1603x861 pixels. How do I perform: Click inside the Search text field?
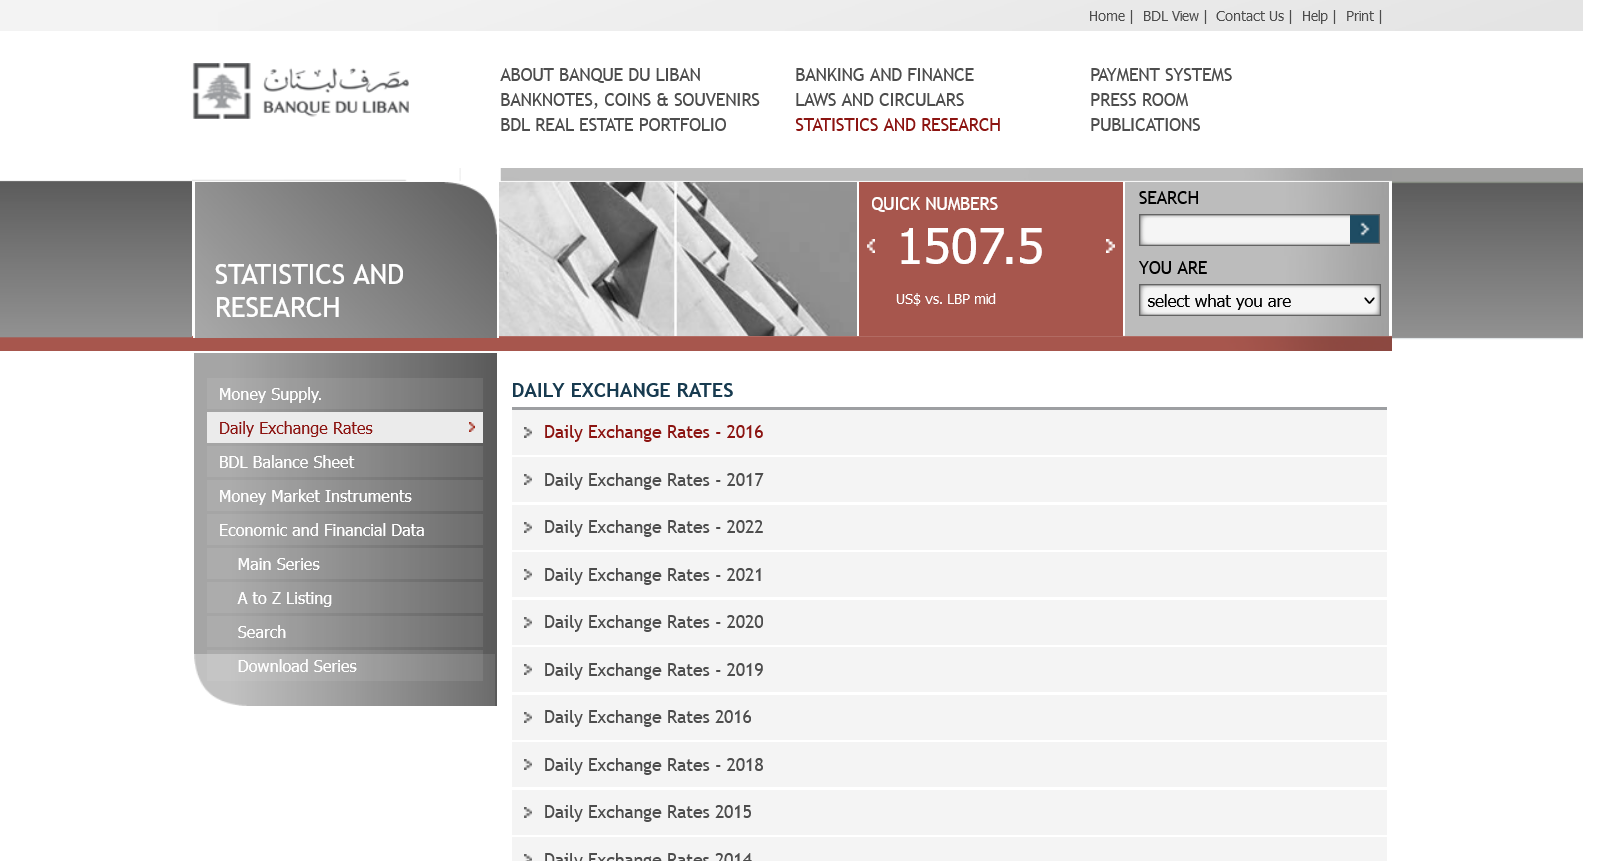click(x=1244, y=230)
